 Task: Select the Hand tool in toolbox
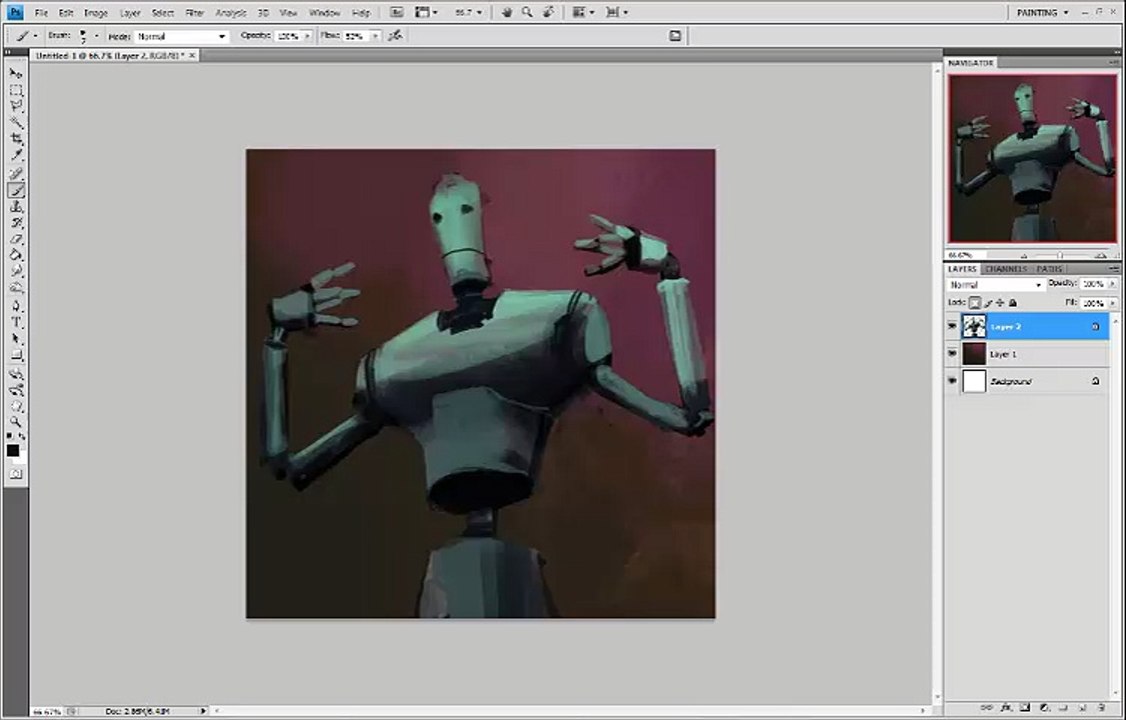[16, 406]
